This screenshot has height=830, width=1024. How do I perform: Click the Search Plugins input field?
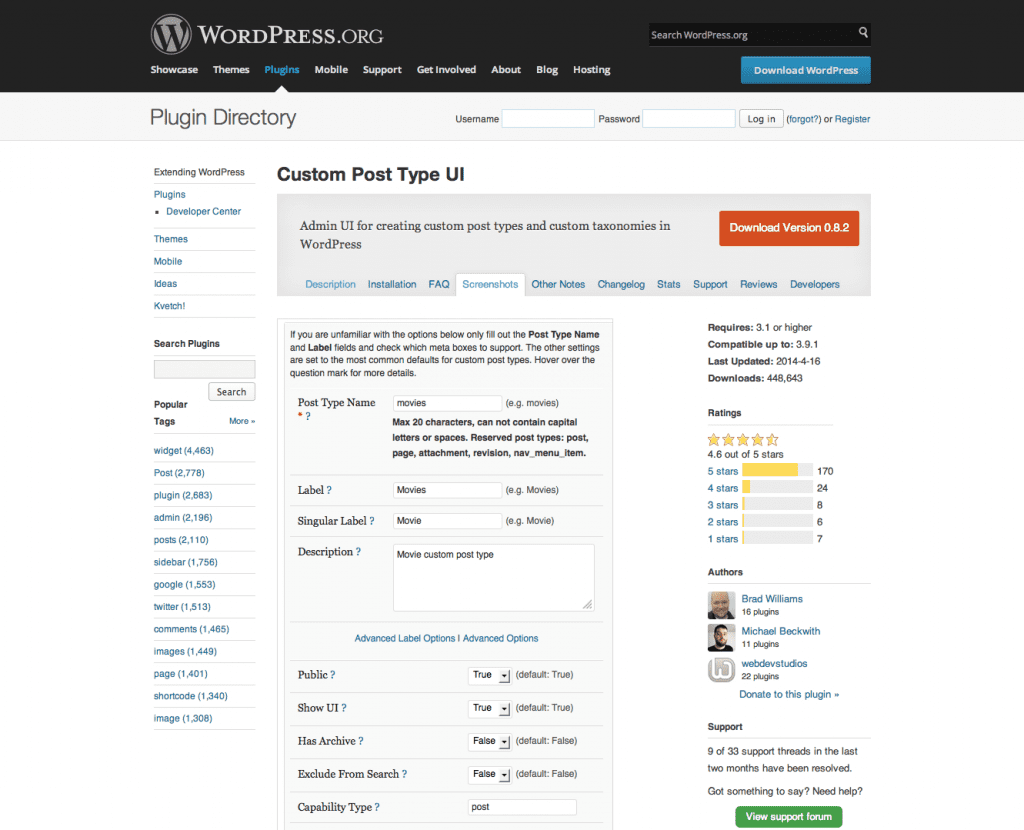tap(204, 370)
